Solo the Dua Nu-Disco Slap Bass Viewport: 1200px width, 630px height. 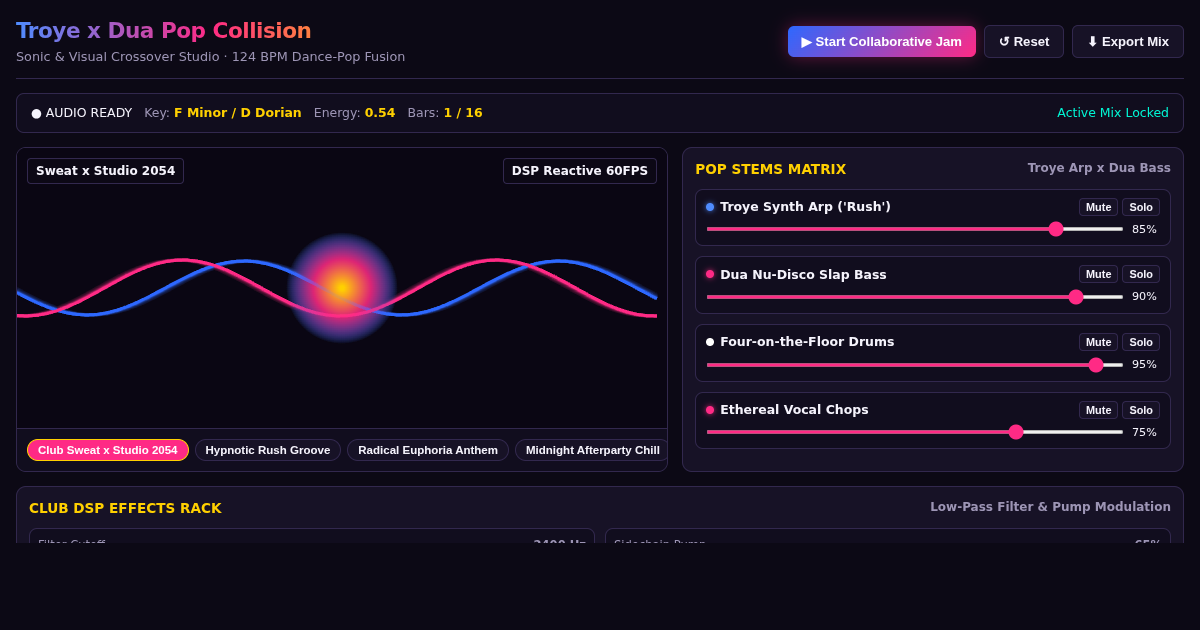[x=1141, y=274]
